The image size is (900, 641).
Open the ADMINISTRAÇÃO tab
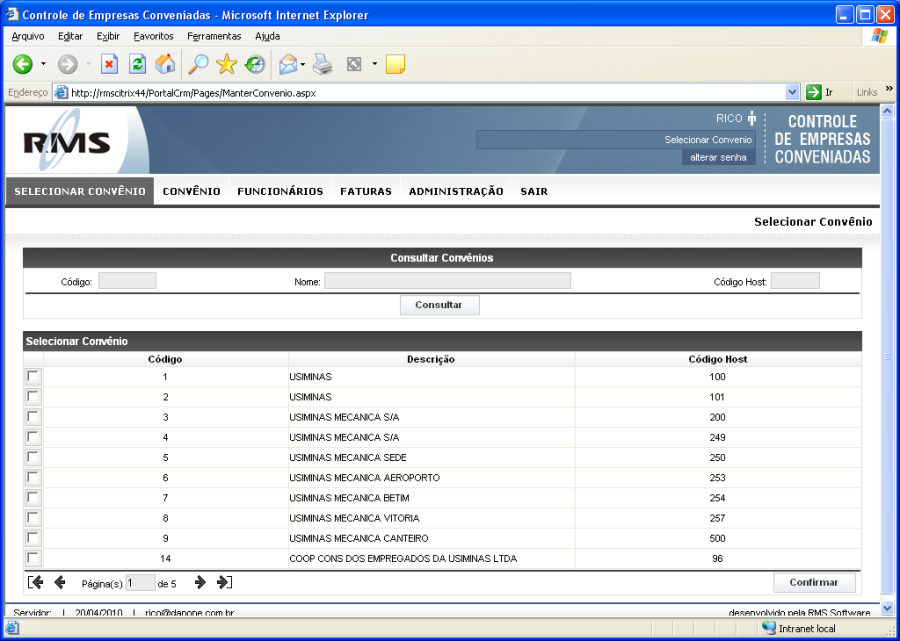(x=456, y=191)
